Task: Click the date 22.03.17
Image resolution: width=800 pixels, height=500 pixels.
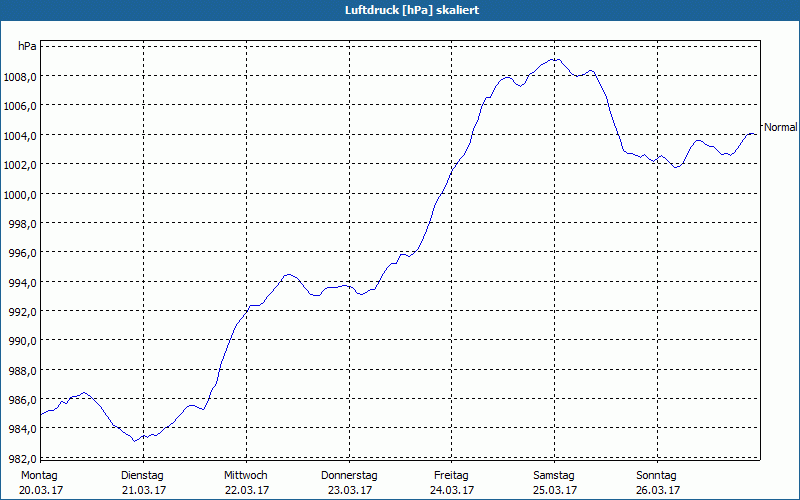Action: [x=247, y=490]
